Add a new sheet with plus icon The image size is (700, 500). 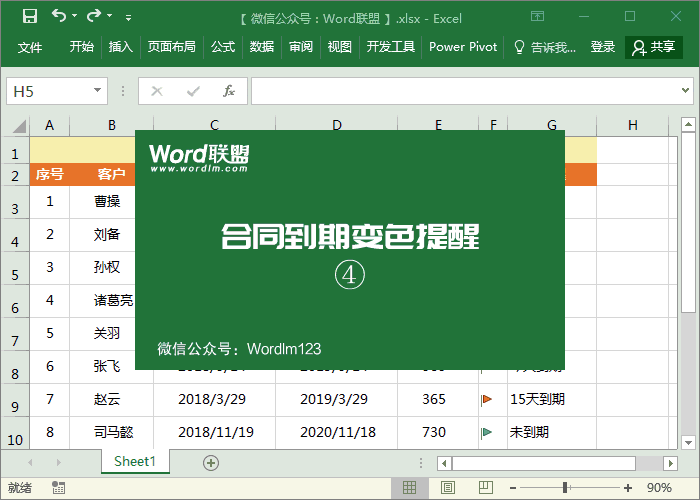click(210, 462)
